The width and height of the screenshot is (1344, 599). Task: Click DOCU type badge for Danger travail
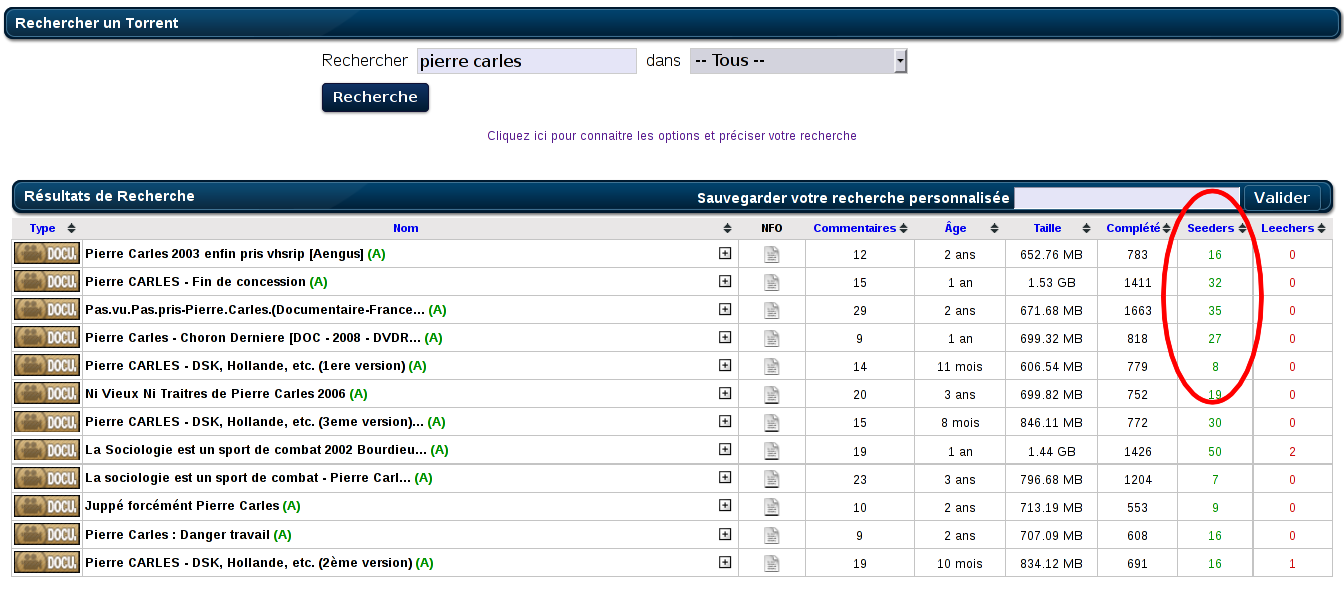pyautogui.click(x=46, y=535)
